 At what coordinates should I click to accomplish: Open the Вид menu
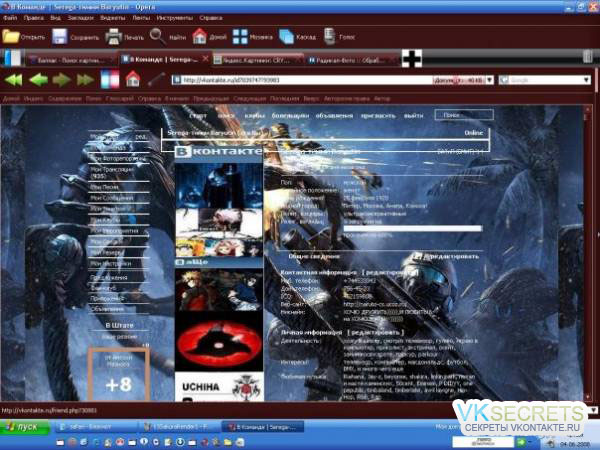[x=55, y=18]
